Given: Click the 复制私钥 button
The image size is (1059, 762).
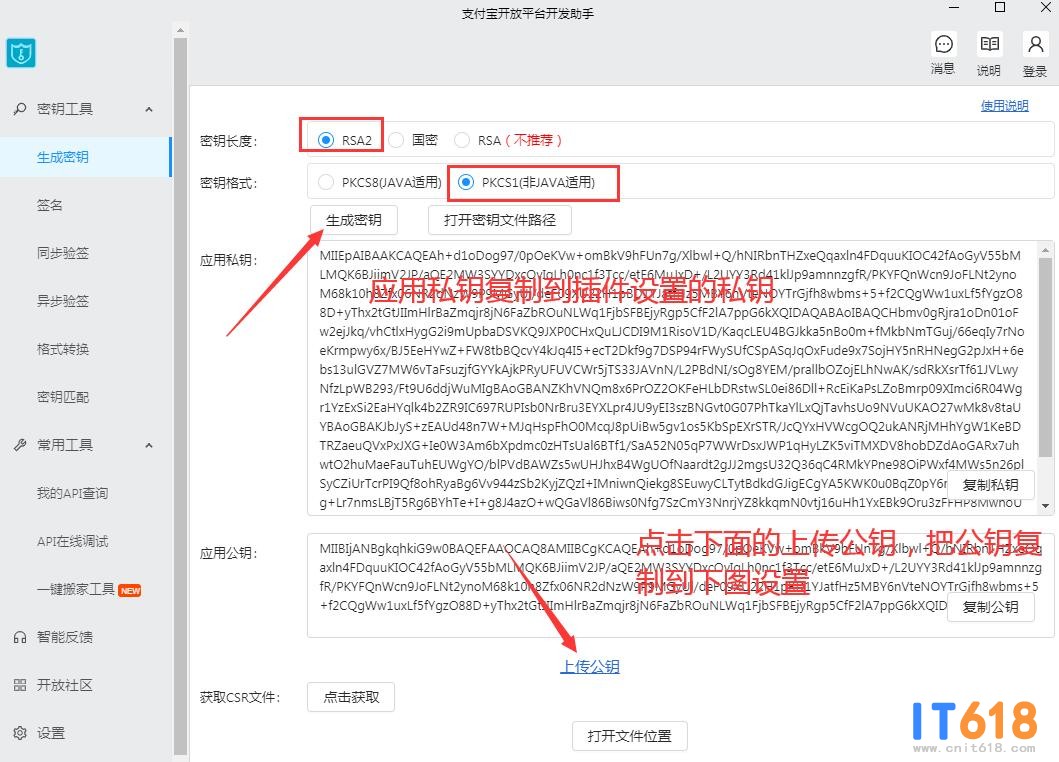Looking at the screenshot, I should [990, 485].
